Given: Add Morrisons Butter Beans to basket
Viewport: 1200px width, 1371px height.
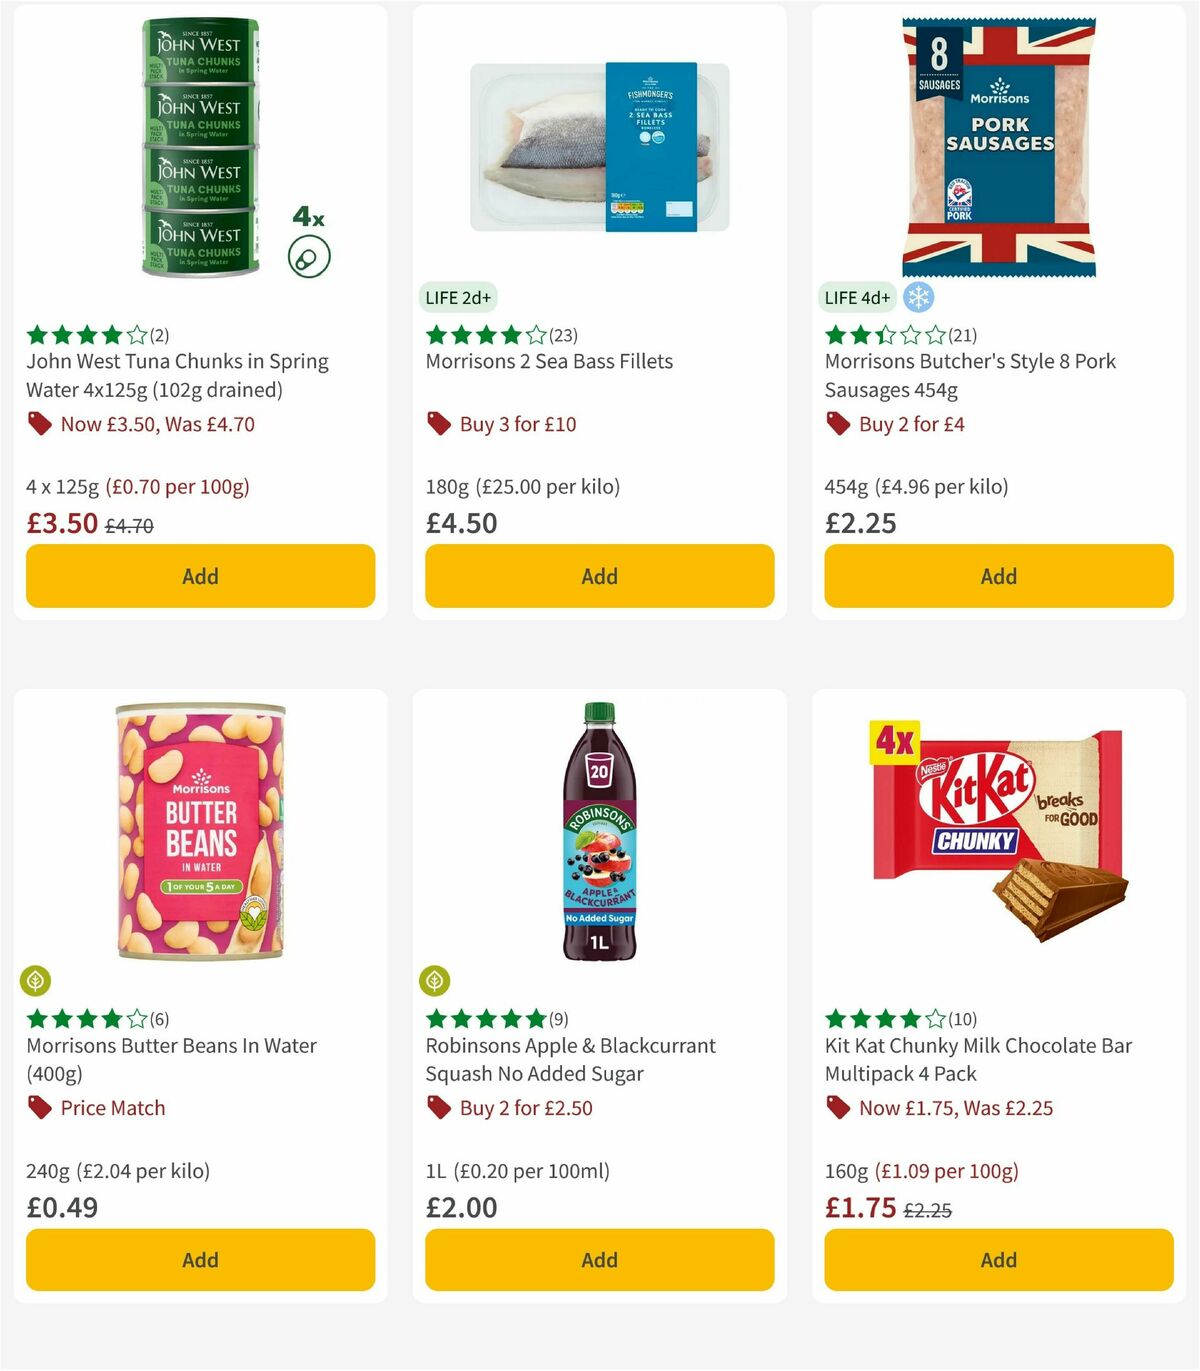Looking at the screenshot, I should (x=200, y=1260).
